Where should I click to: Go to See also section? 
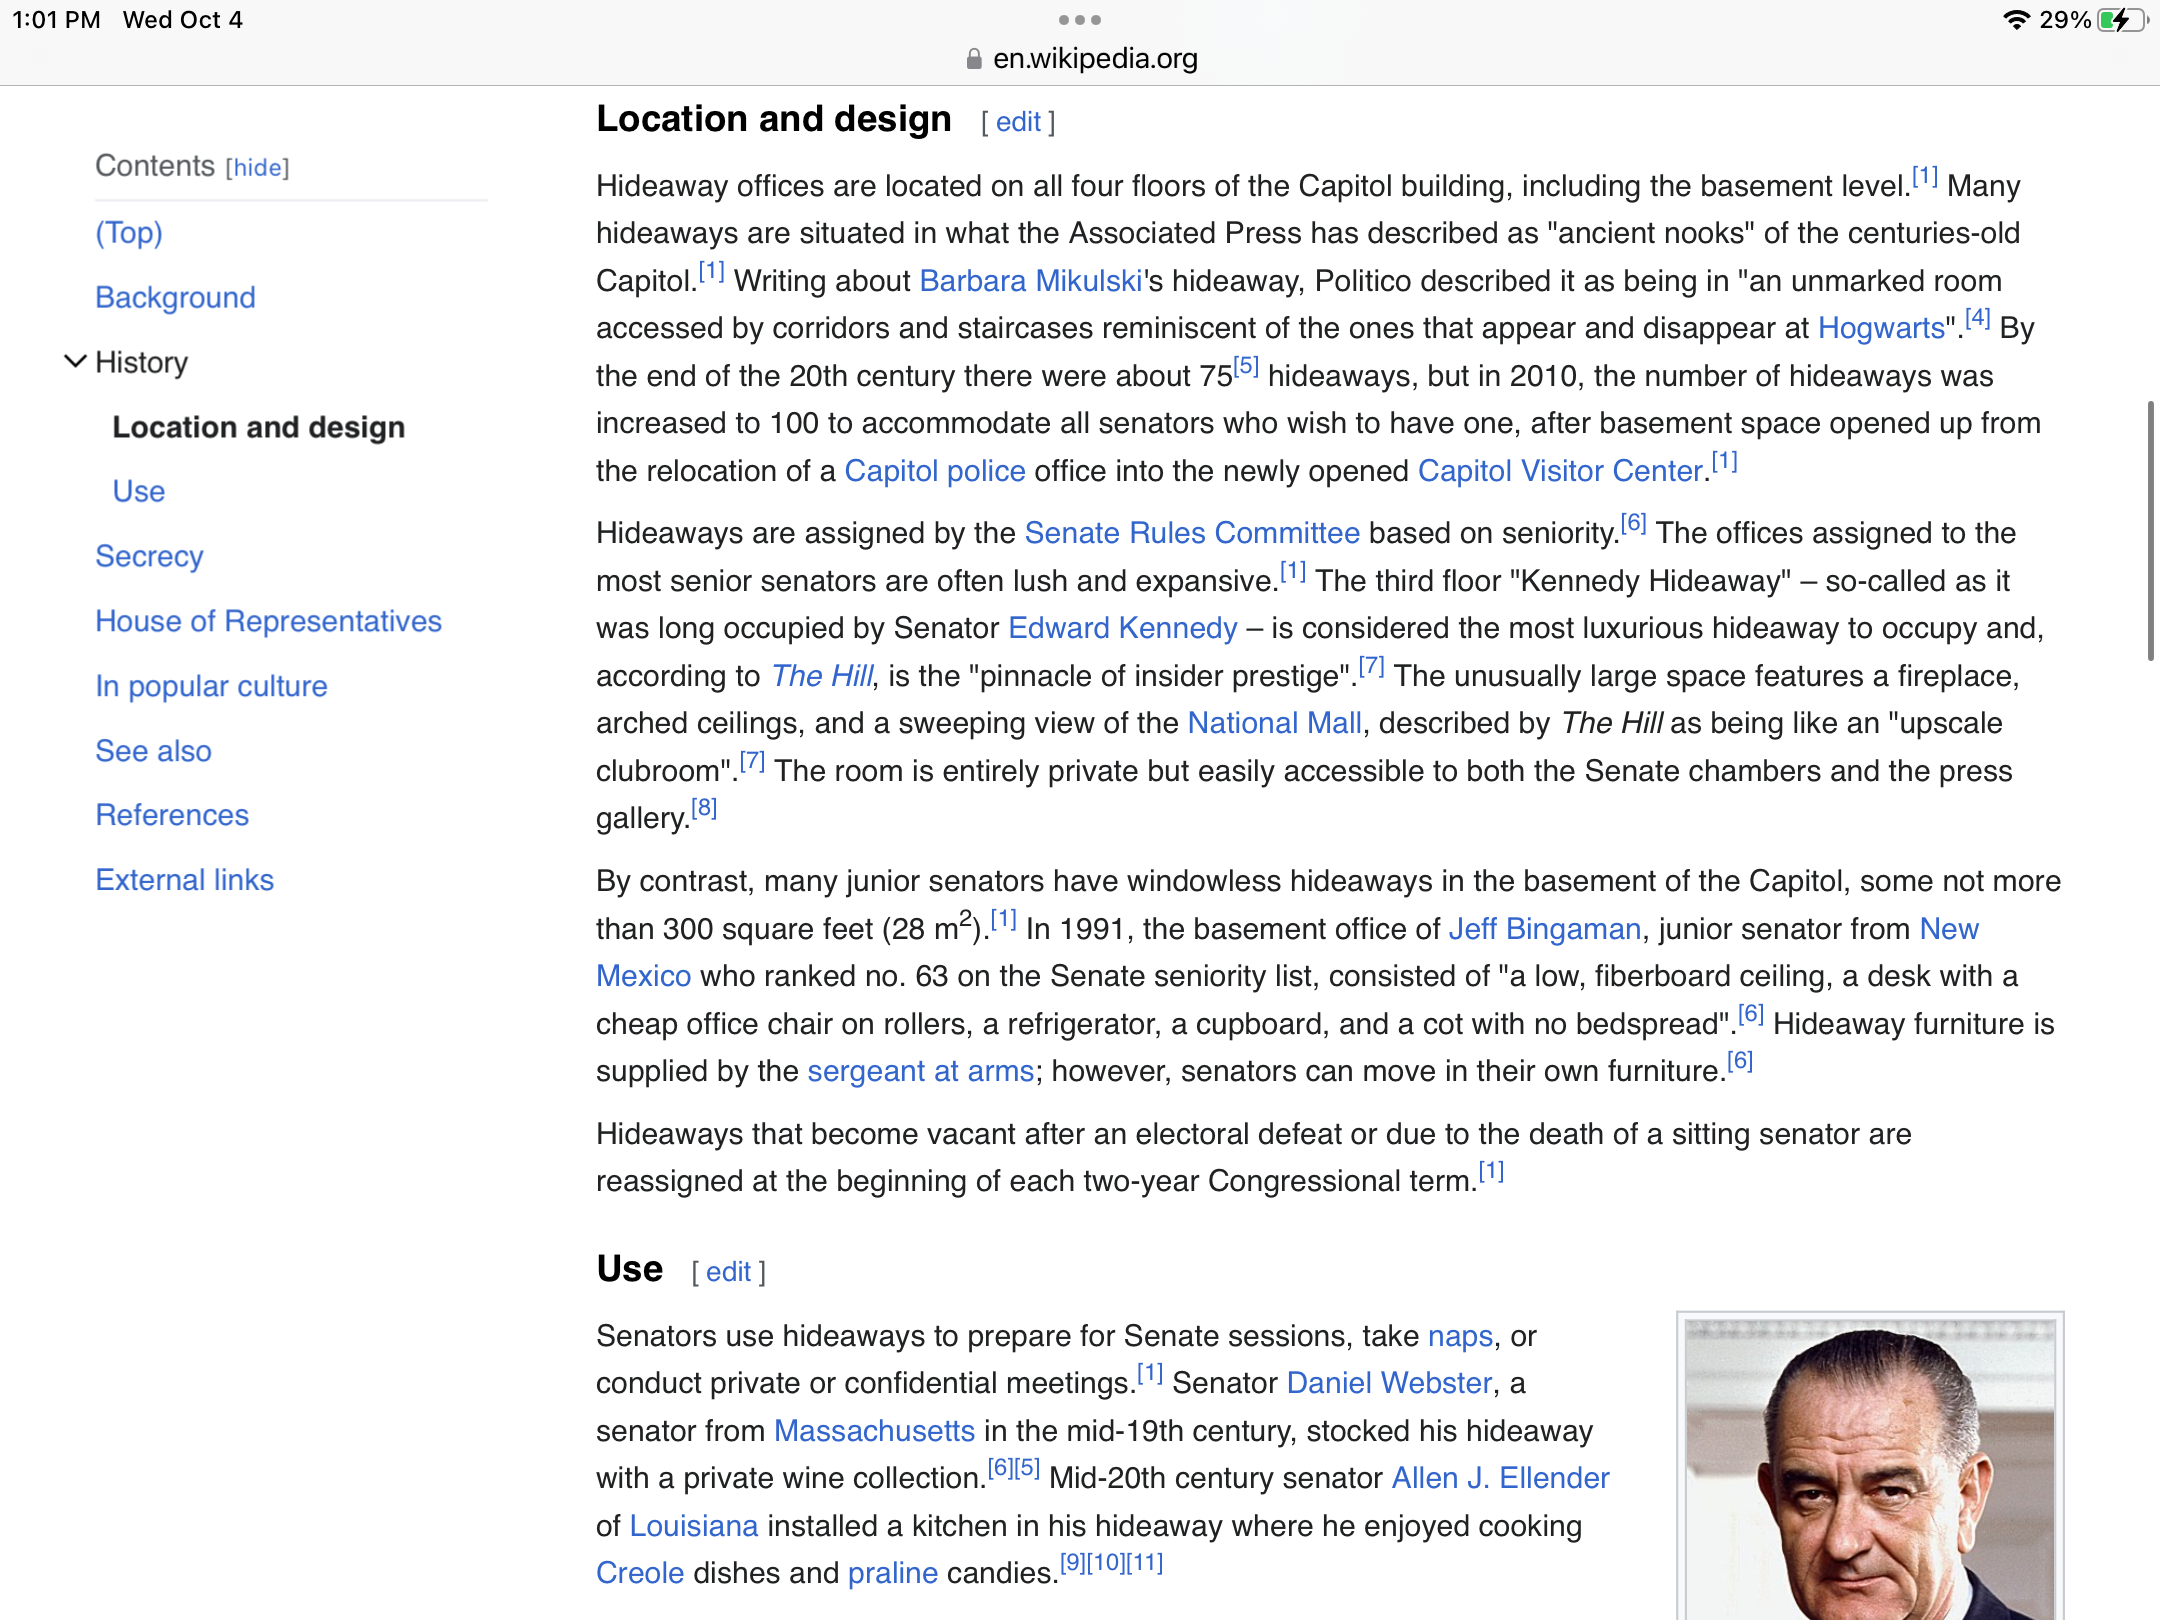click(153, 751)
